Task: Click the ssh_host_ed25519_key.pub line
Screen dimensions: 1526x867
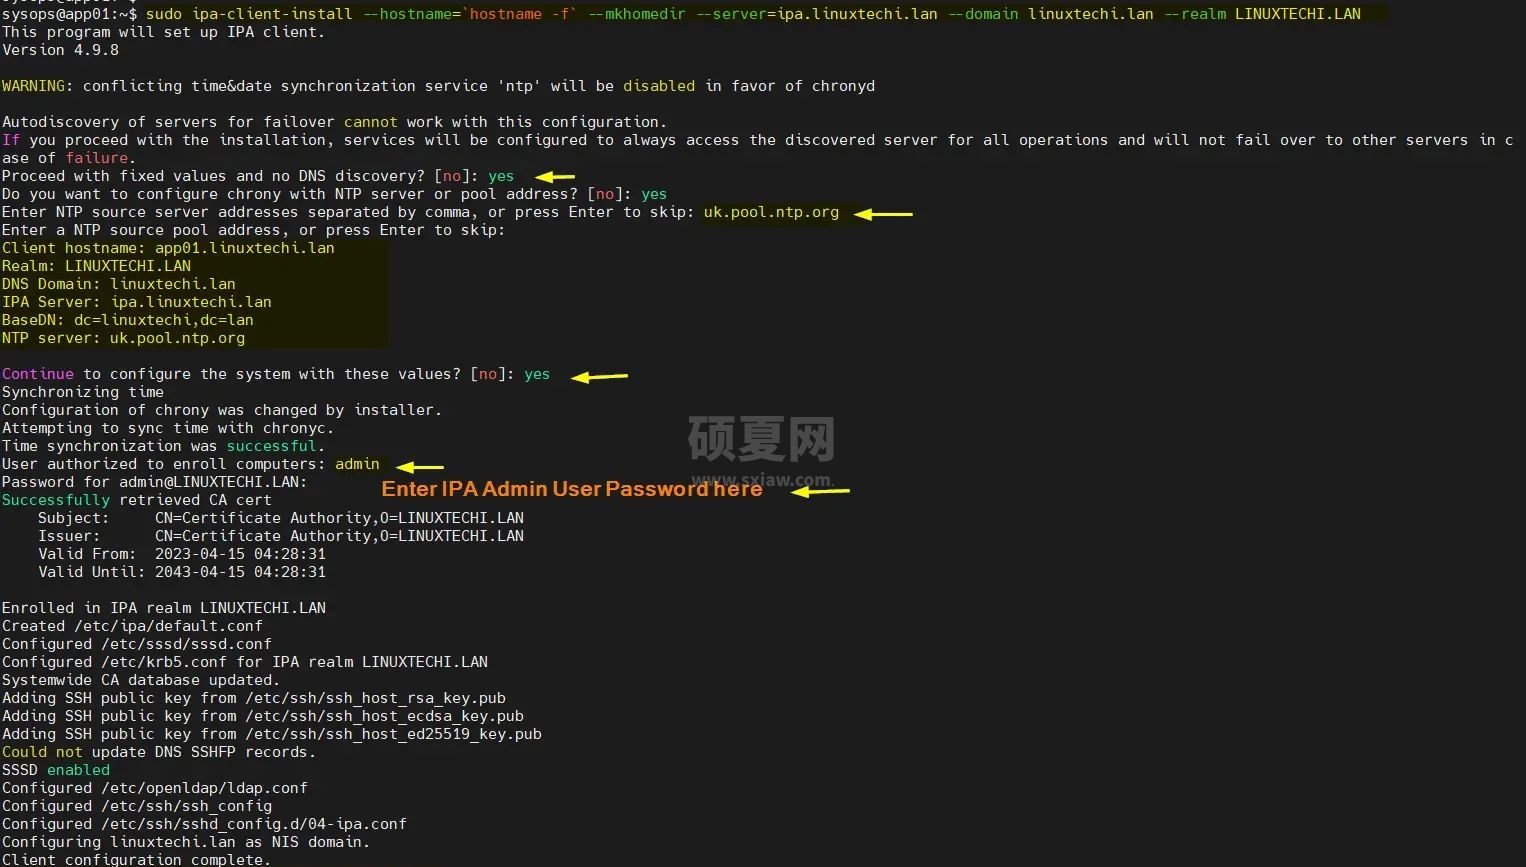Action: tap(272, 734)
